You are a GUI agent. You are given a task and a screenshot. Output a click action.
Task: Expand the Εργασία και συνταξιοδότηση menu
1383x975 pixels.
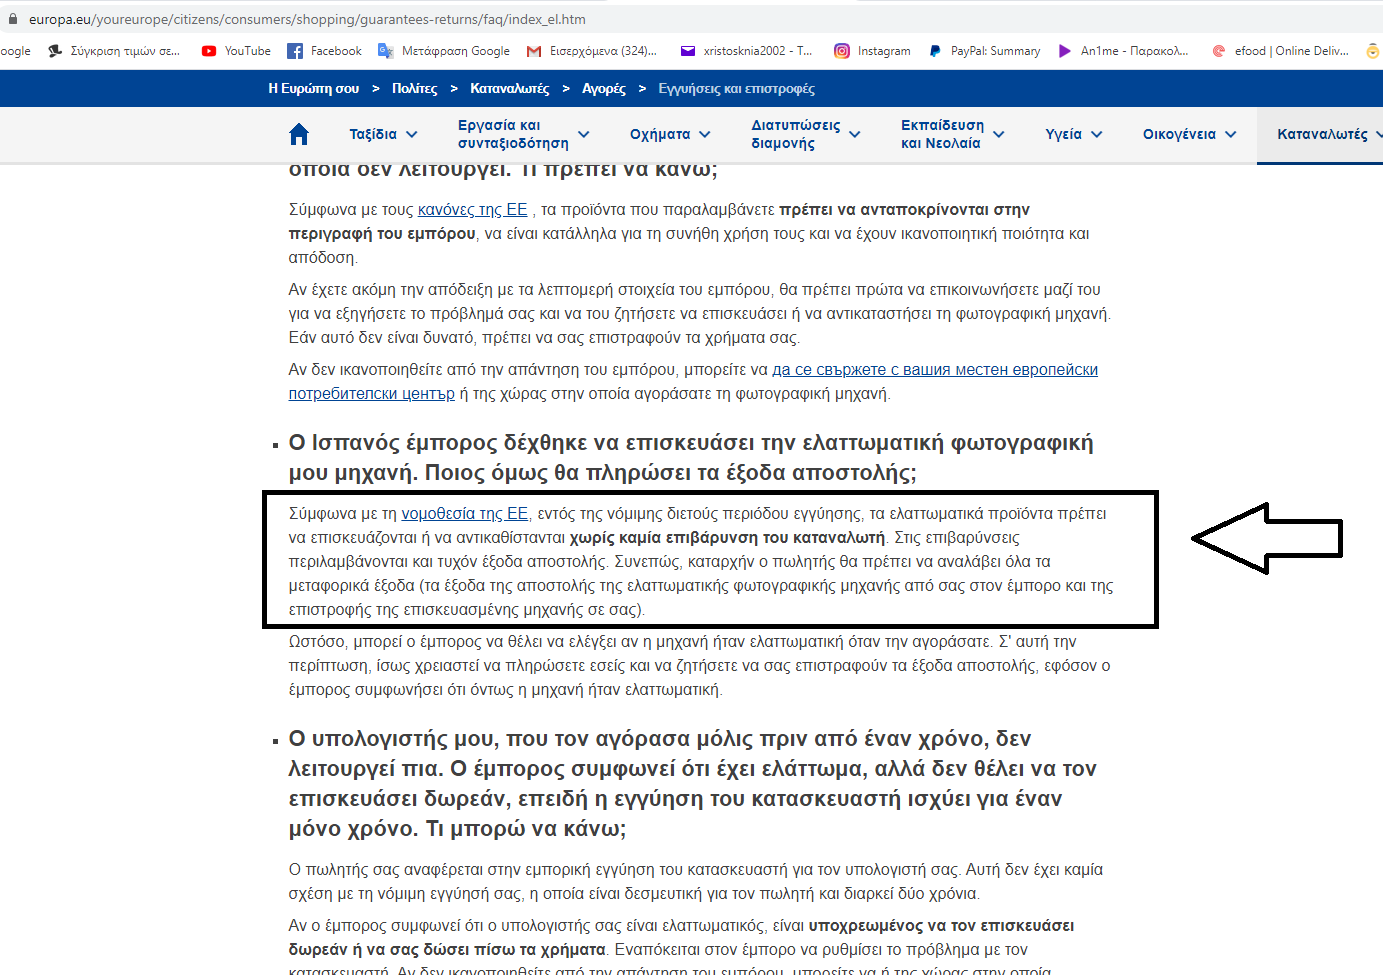pyautogui.click(x=523, y=134)
